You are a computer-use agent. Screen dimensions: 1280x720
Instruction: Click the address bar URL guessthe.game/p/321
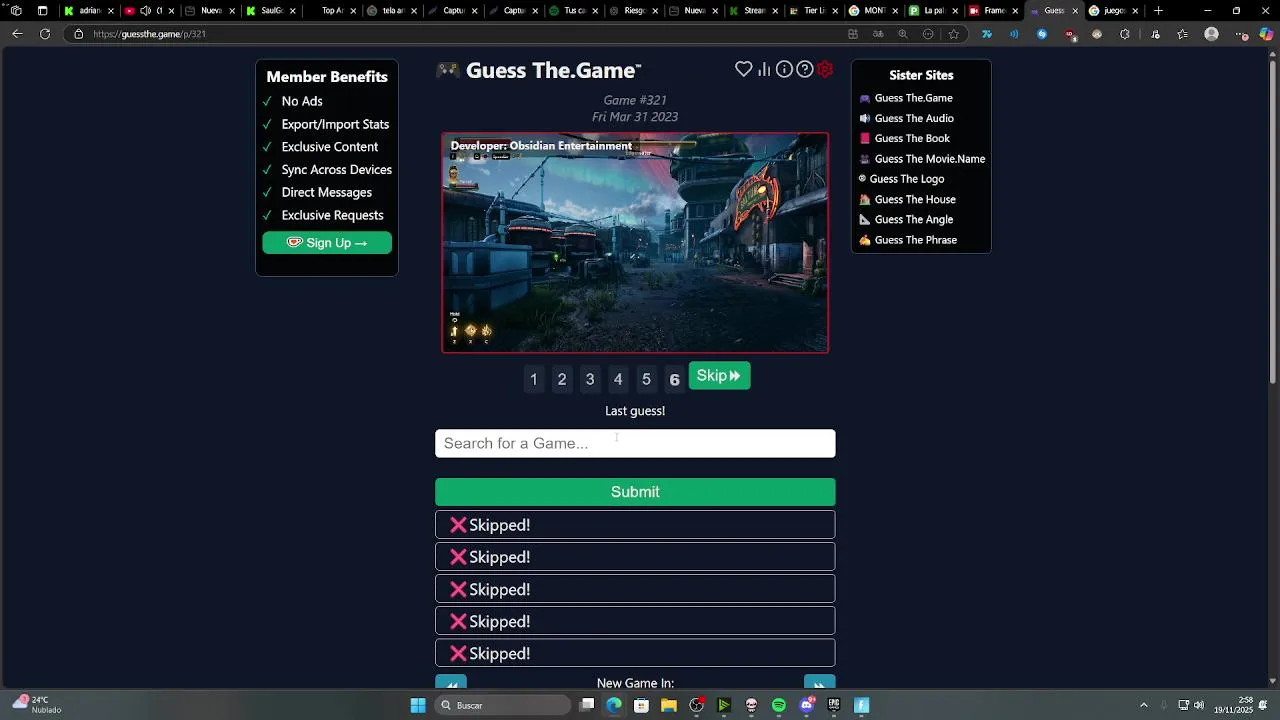149,34
